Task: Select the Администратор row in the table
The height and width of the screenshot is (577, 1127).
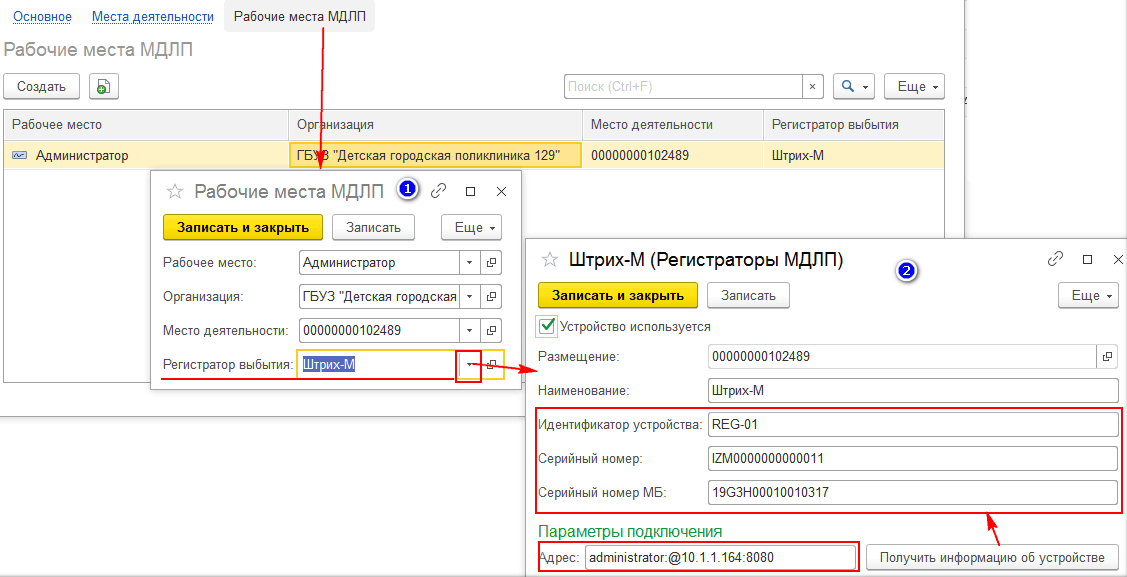Action: (82, 155)
